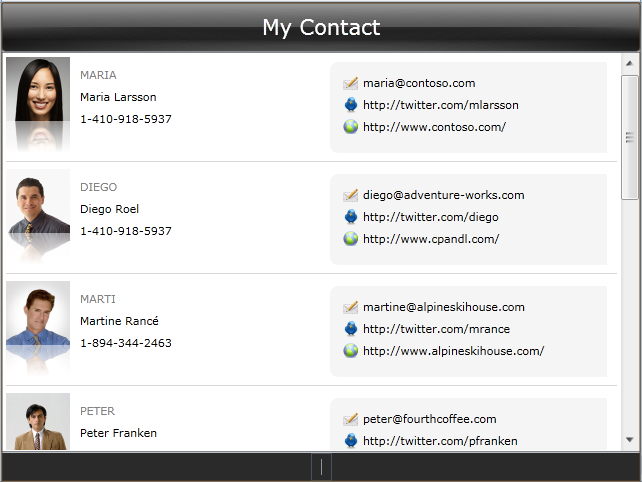The image size is (642, 482).
Task: Click the email icon beside diego@adventure-works.com
Action: [x=350, y=195]
